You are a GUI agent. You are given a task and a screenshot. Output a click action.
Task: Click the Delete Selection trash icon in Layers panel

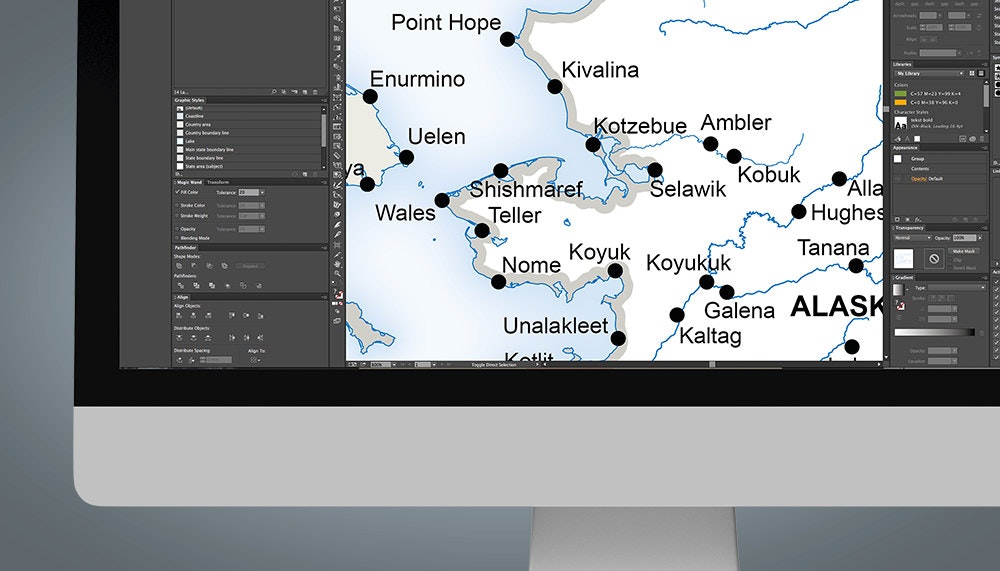pyautogui.click(x=315, y=92)
